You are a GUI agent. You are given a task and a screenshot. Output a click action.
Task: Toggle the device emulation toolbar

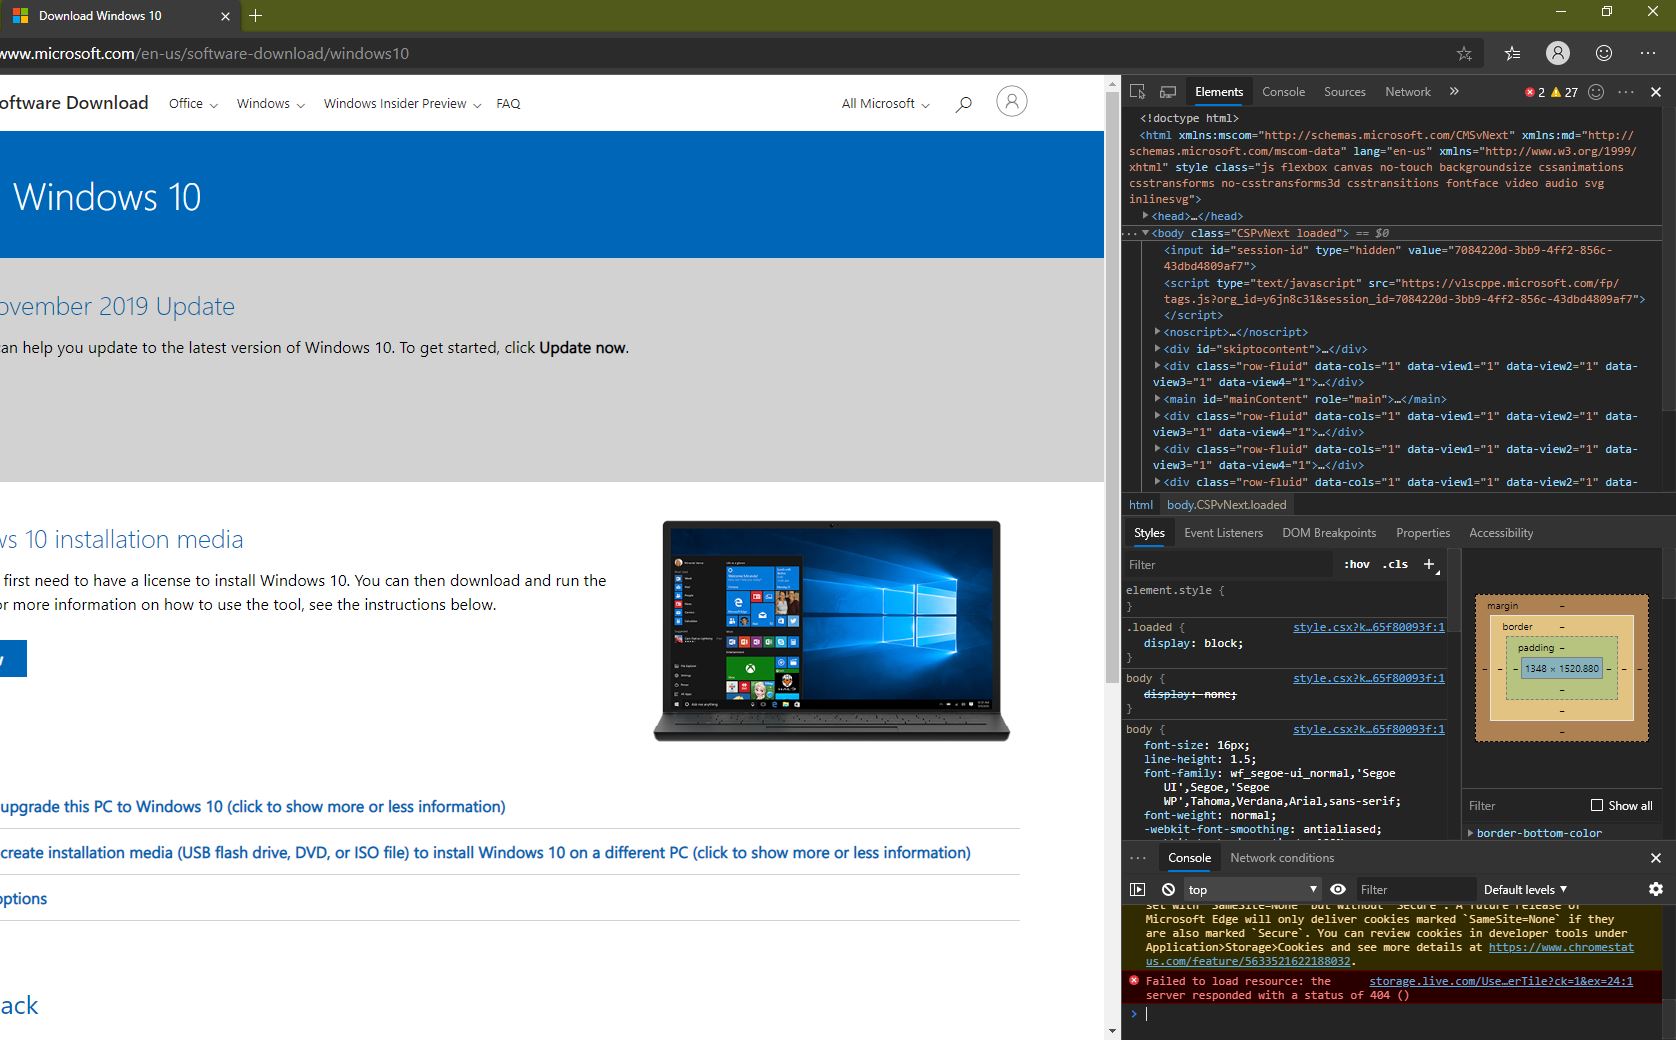click(1167, 91)
